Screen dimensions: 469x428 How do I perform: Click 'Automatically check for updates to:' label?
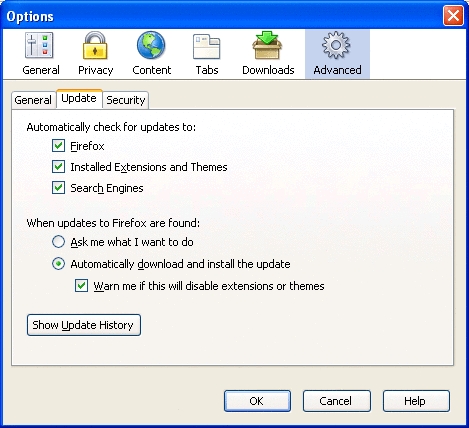click(x=111, y=127)
